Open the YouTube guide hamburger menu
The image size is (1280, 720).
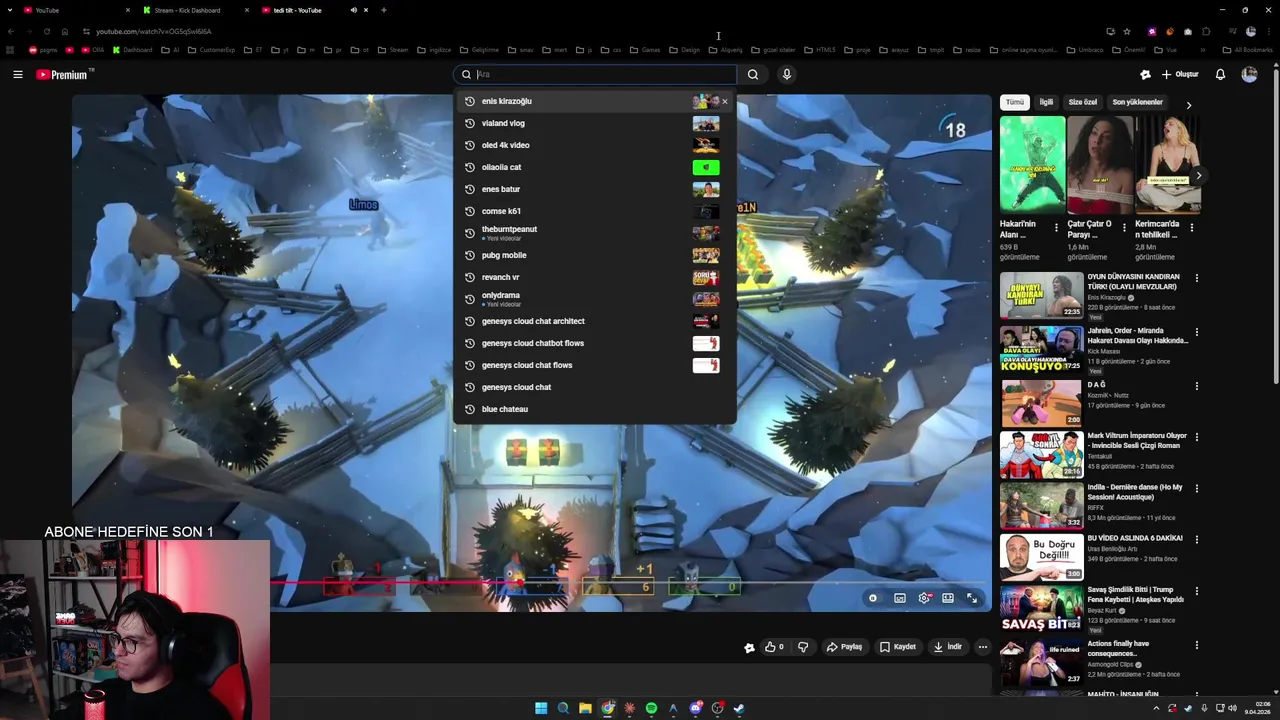click(x=17, y=74)
